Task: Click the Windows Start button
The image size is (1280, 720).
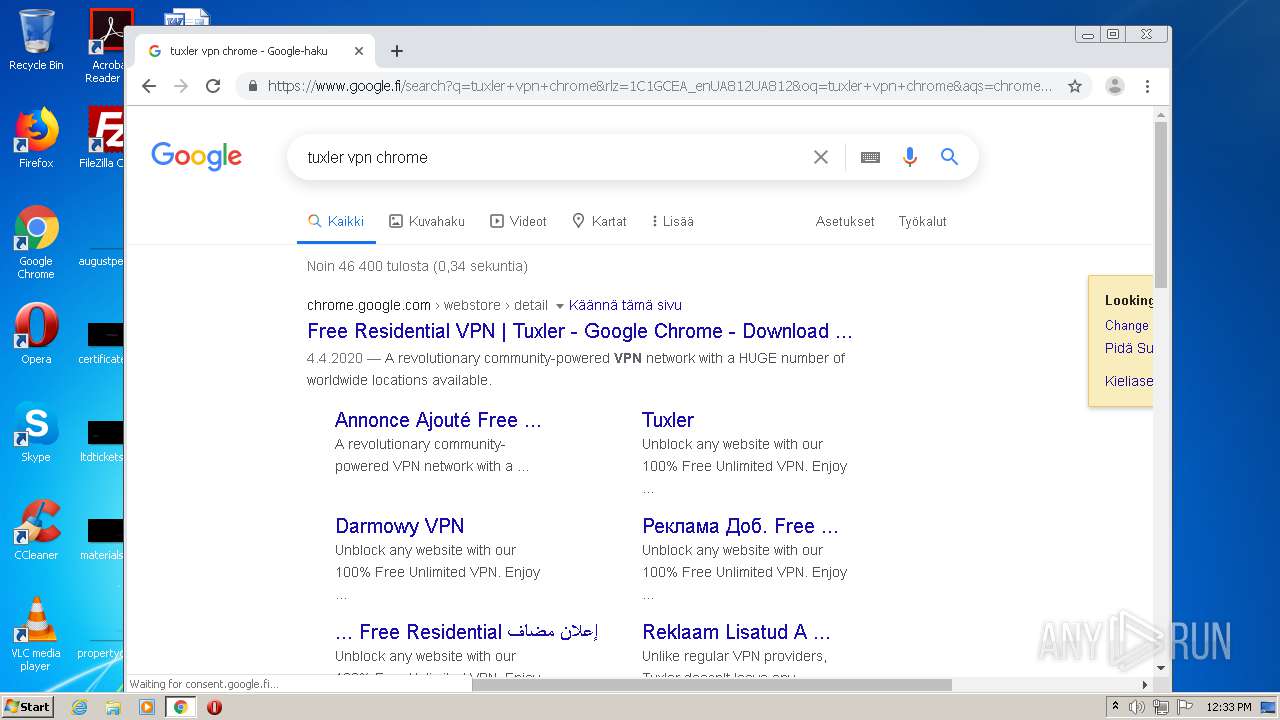Action: point(28,707)
